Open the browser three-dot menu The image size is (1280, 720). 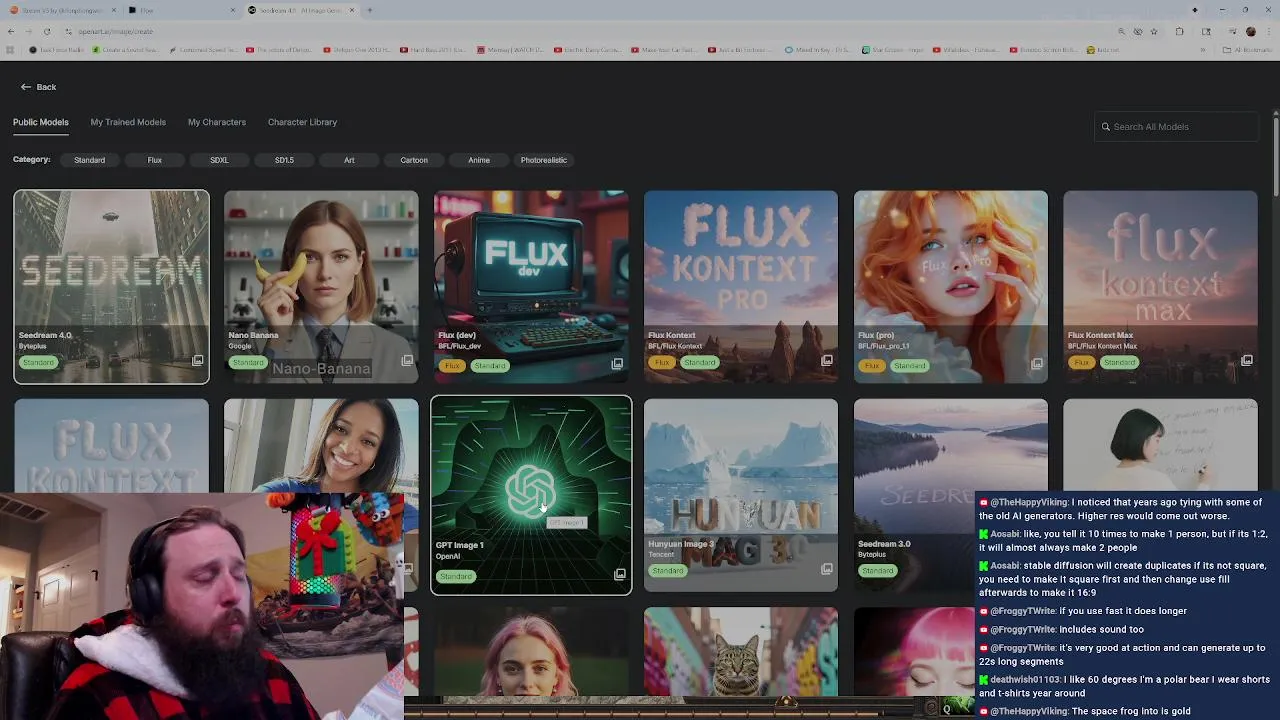(x=1268, y=31)
